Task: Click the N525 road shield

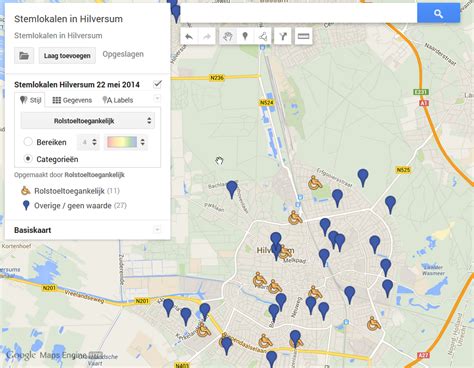Action: [403, 170]
